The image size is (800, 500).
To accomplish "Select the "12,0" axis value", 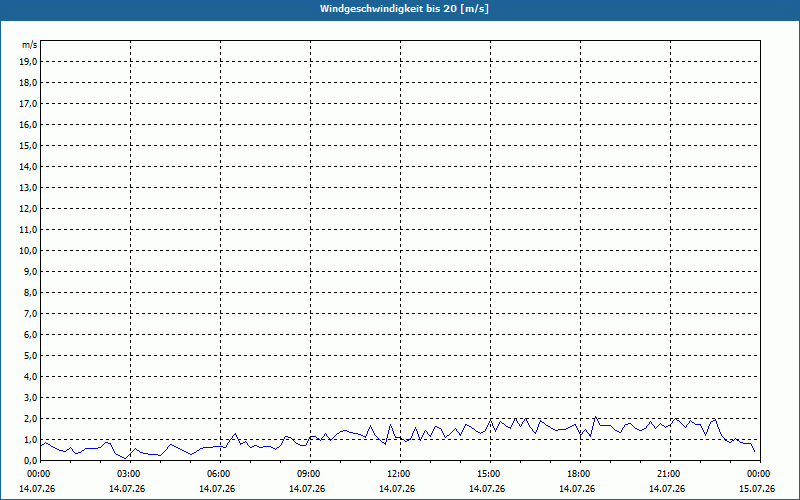I will pyautogui.click(x=28, y=209).
